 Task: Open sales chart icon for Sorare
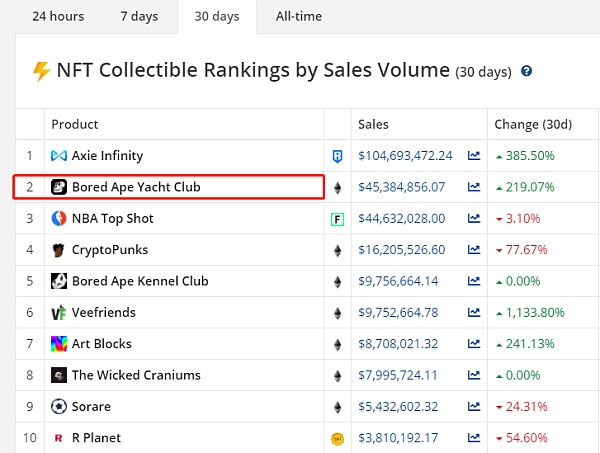pyautogui.click(x=474, y=407)
